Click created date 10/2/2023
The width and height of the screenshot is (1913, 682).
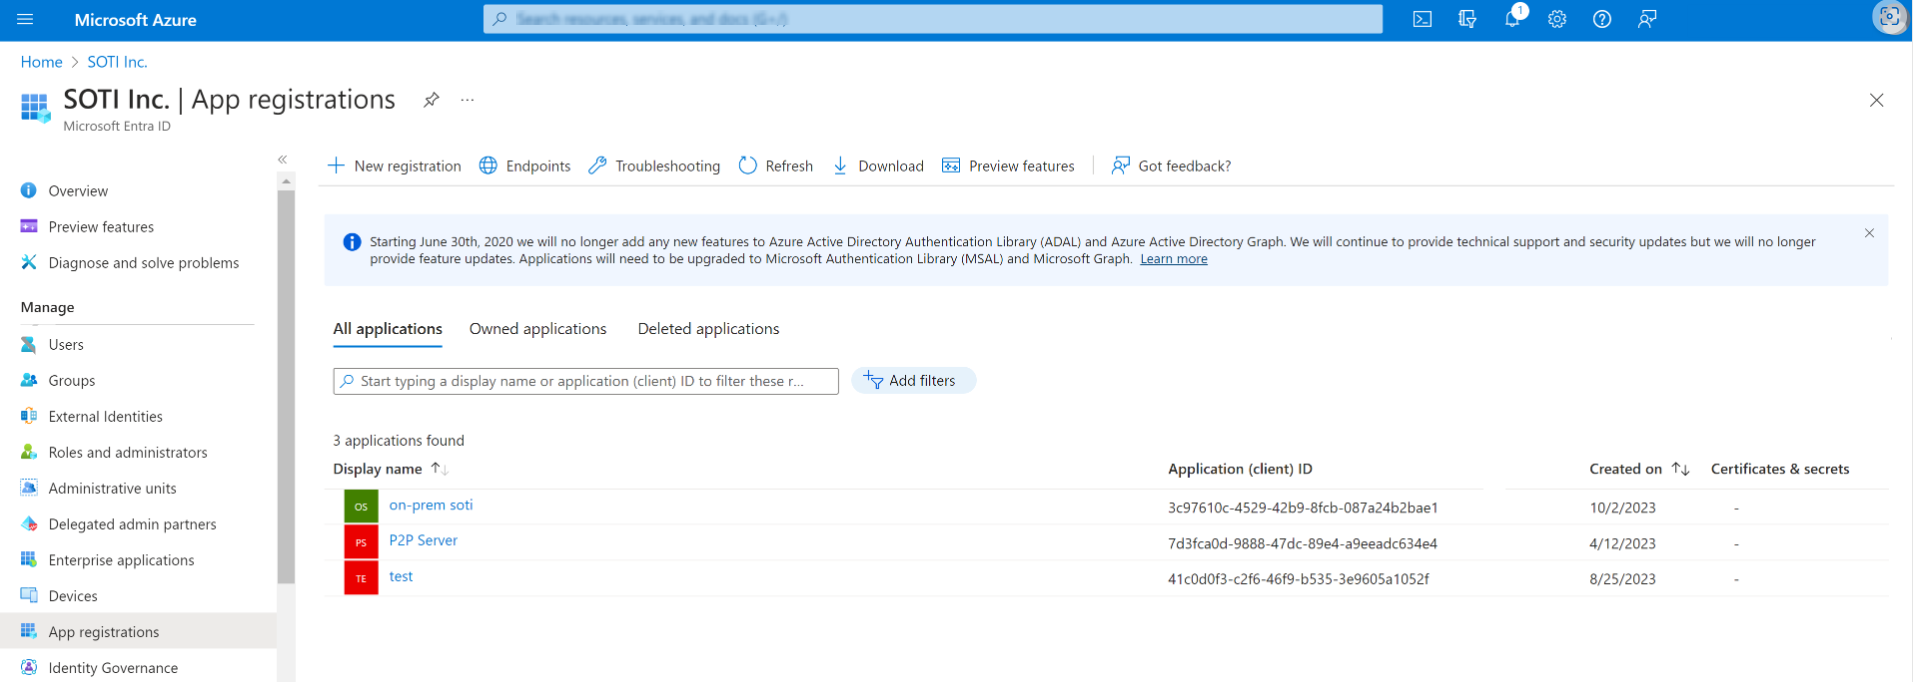[1623, 508]
